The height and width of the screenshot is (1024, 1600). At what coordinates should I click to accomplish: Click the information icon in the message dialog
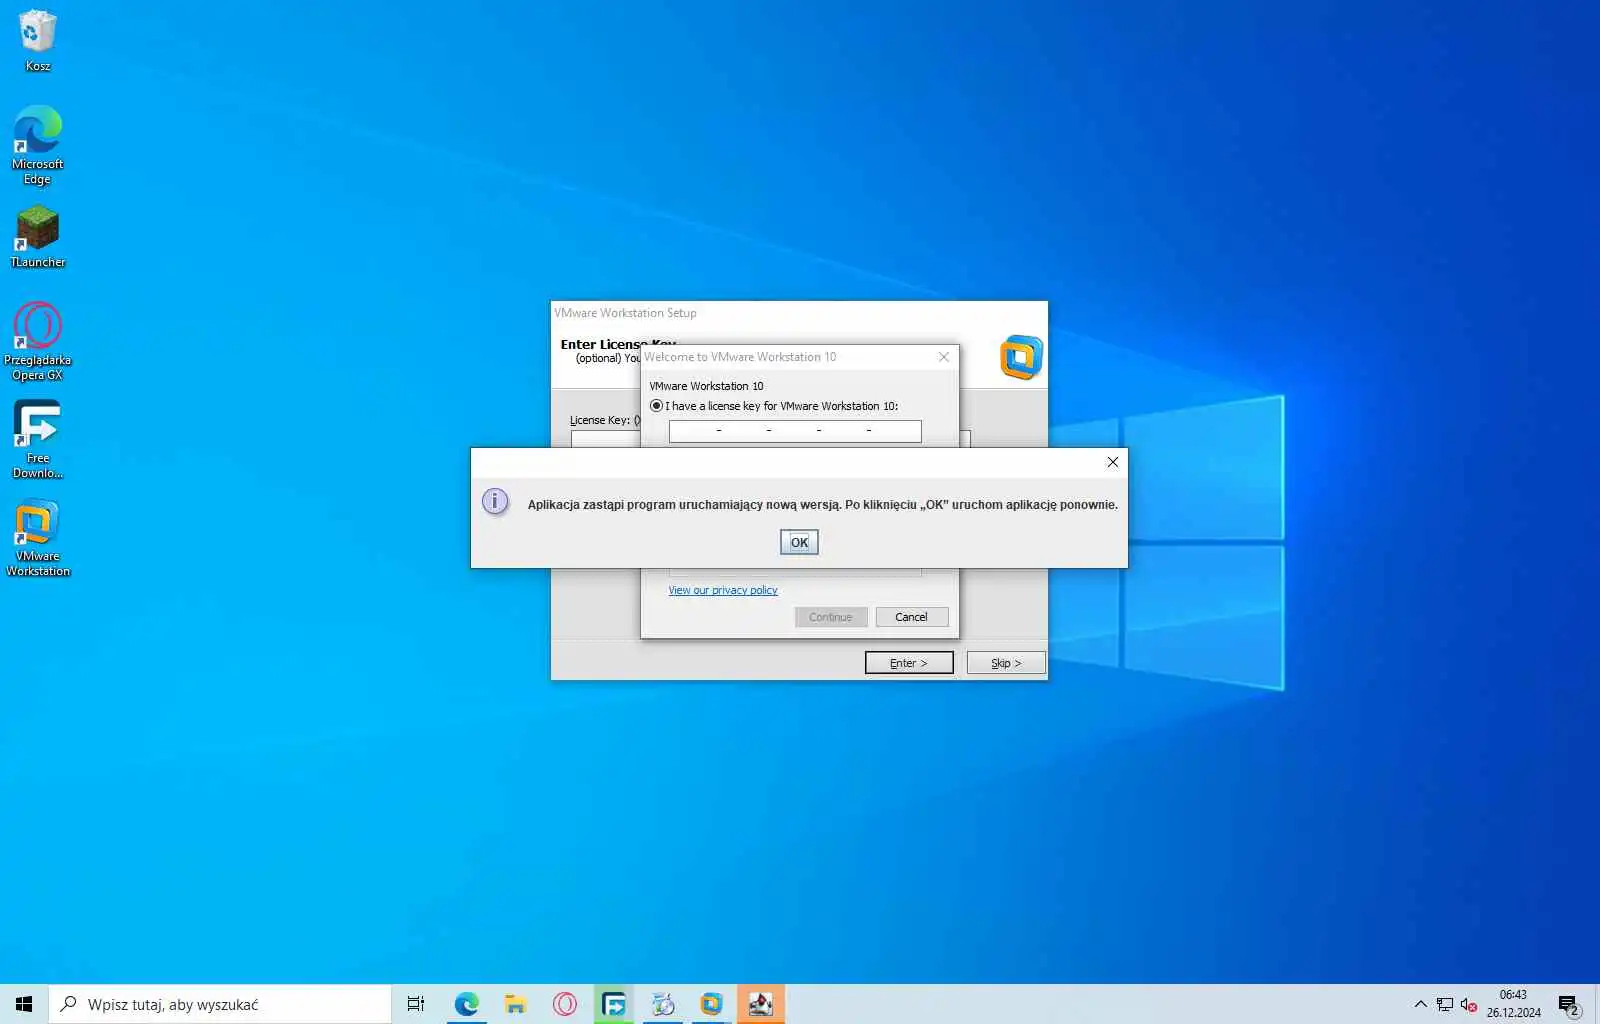495,501
